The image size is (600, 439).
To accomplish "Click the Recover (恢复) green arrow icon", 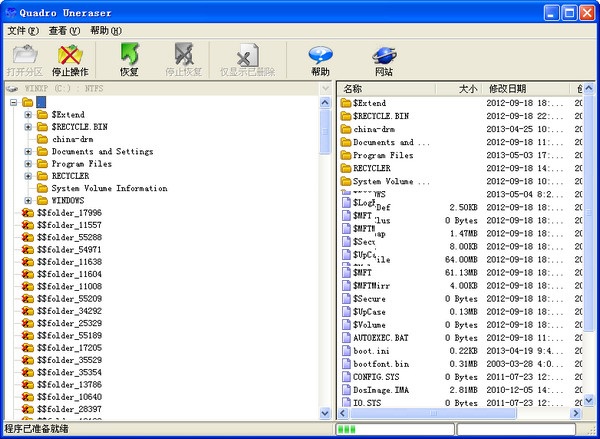I will click(x=129, y=55).
